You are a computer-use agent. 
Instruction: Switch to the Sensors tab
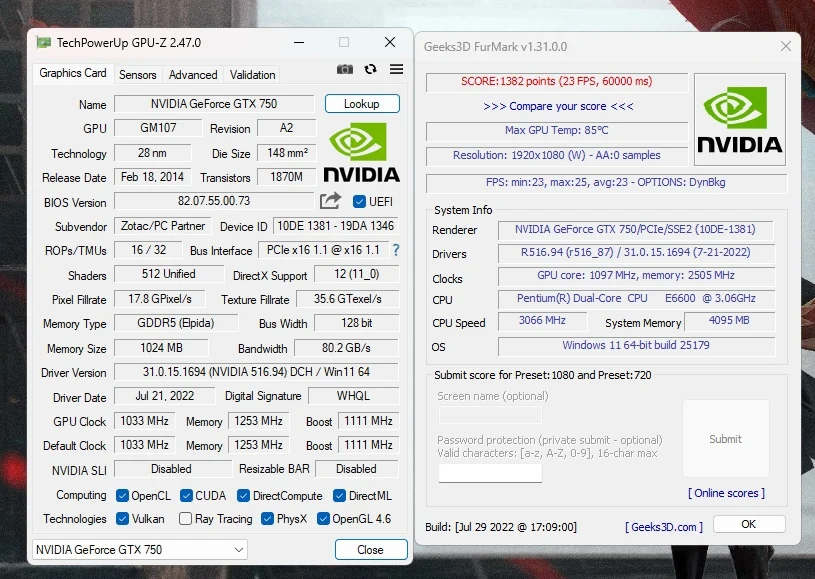pos(137,75)
